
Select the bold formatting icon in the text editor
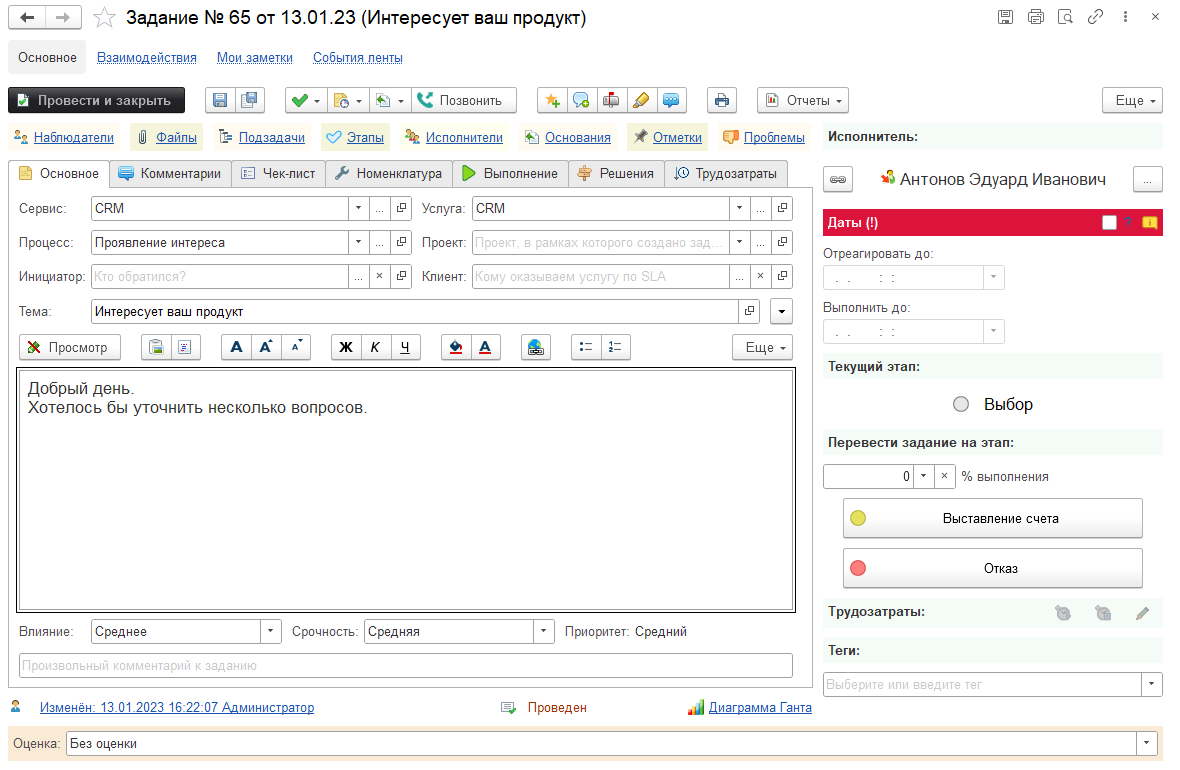click(x=345, y=347)
